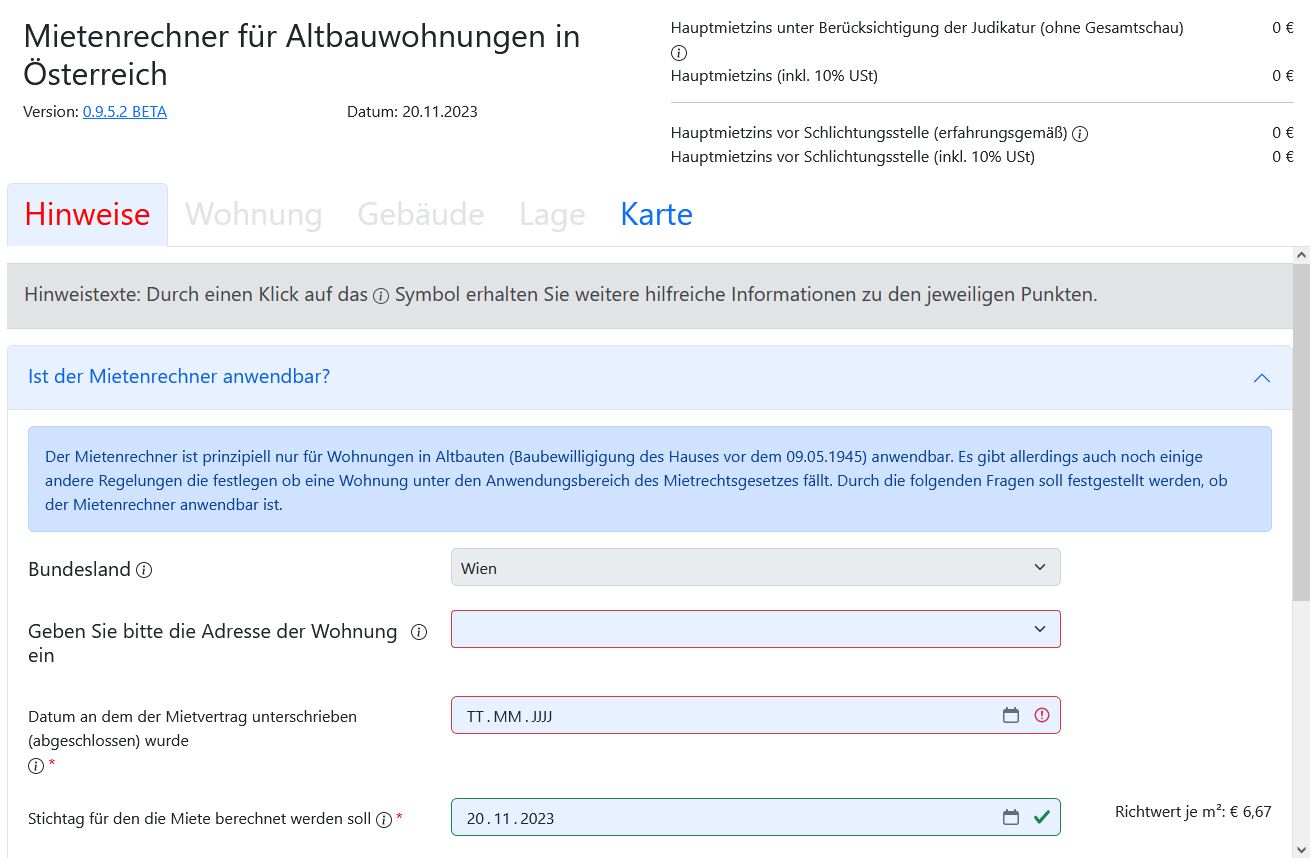Viewport: 1315px width, 862px height.
Task: Click 'Datum: 20.11.2023' text
Action: tap(412, 112)
